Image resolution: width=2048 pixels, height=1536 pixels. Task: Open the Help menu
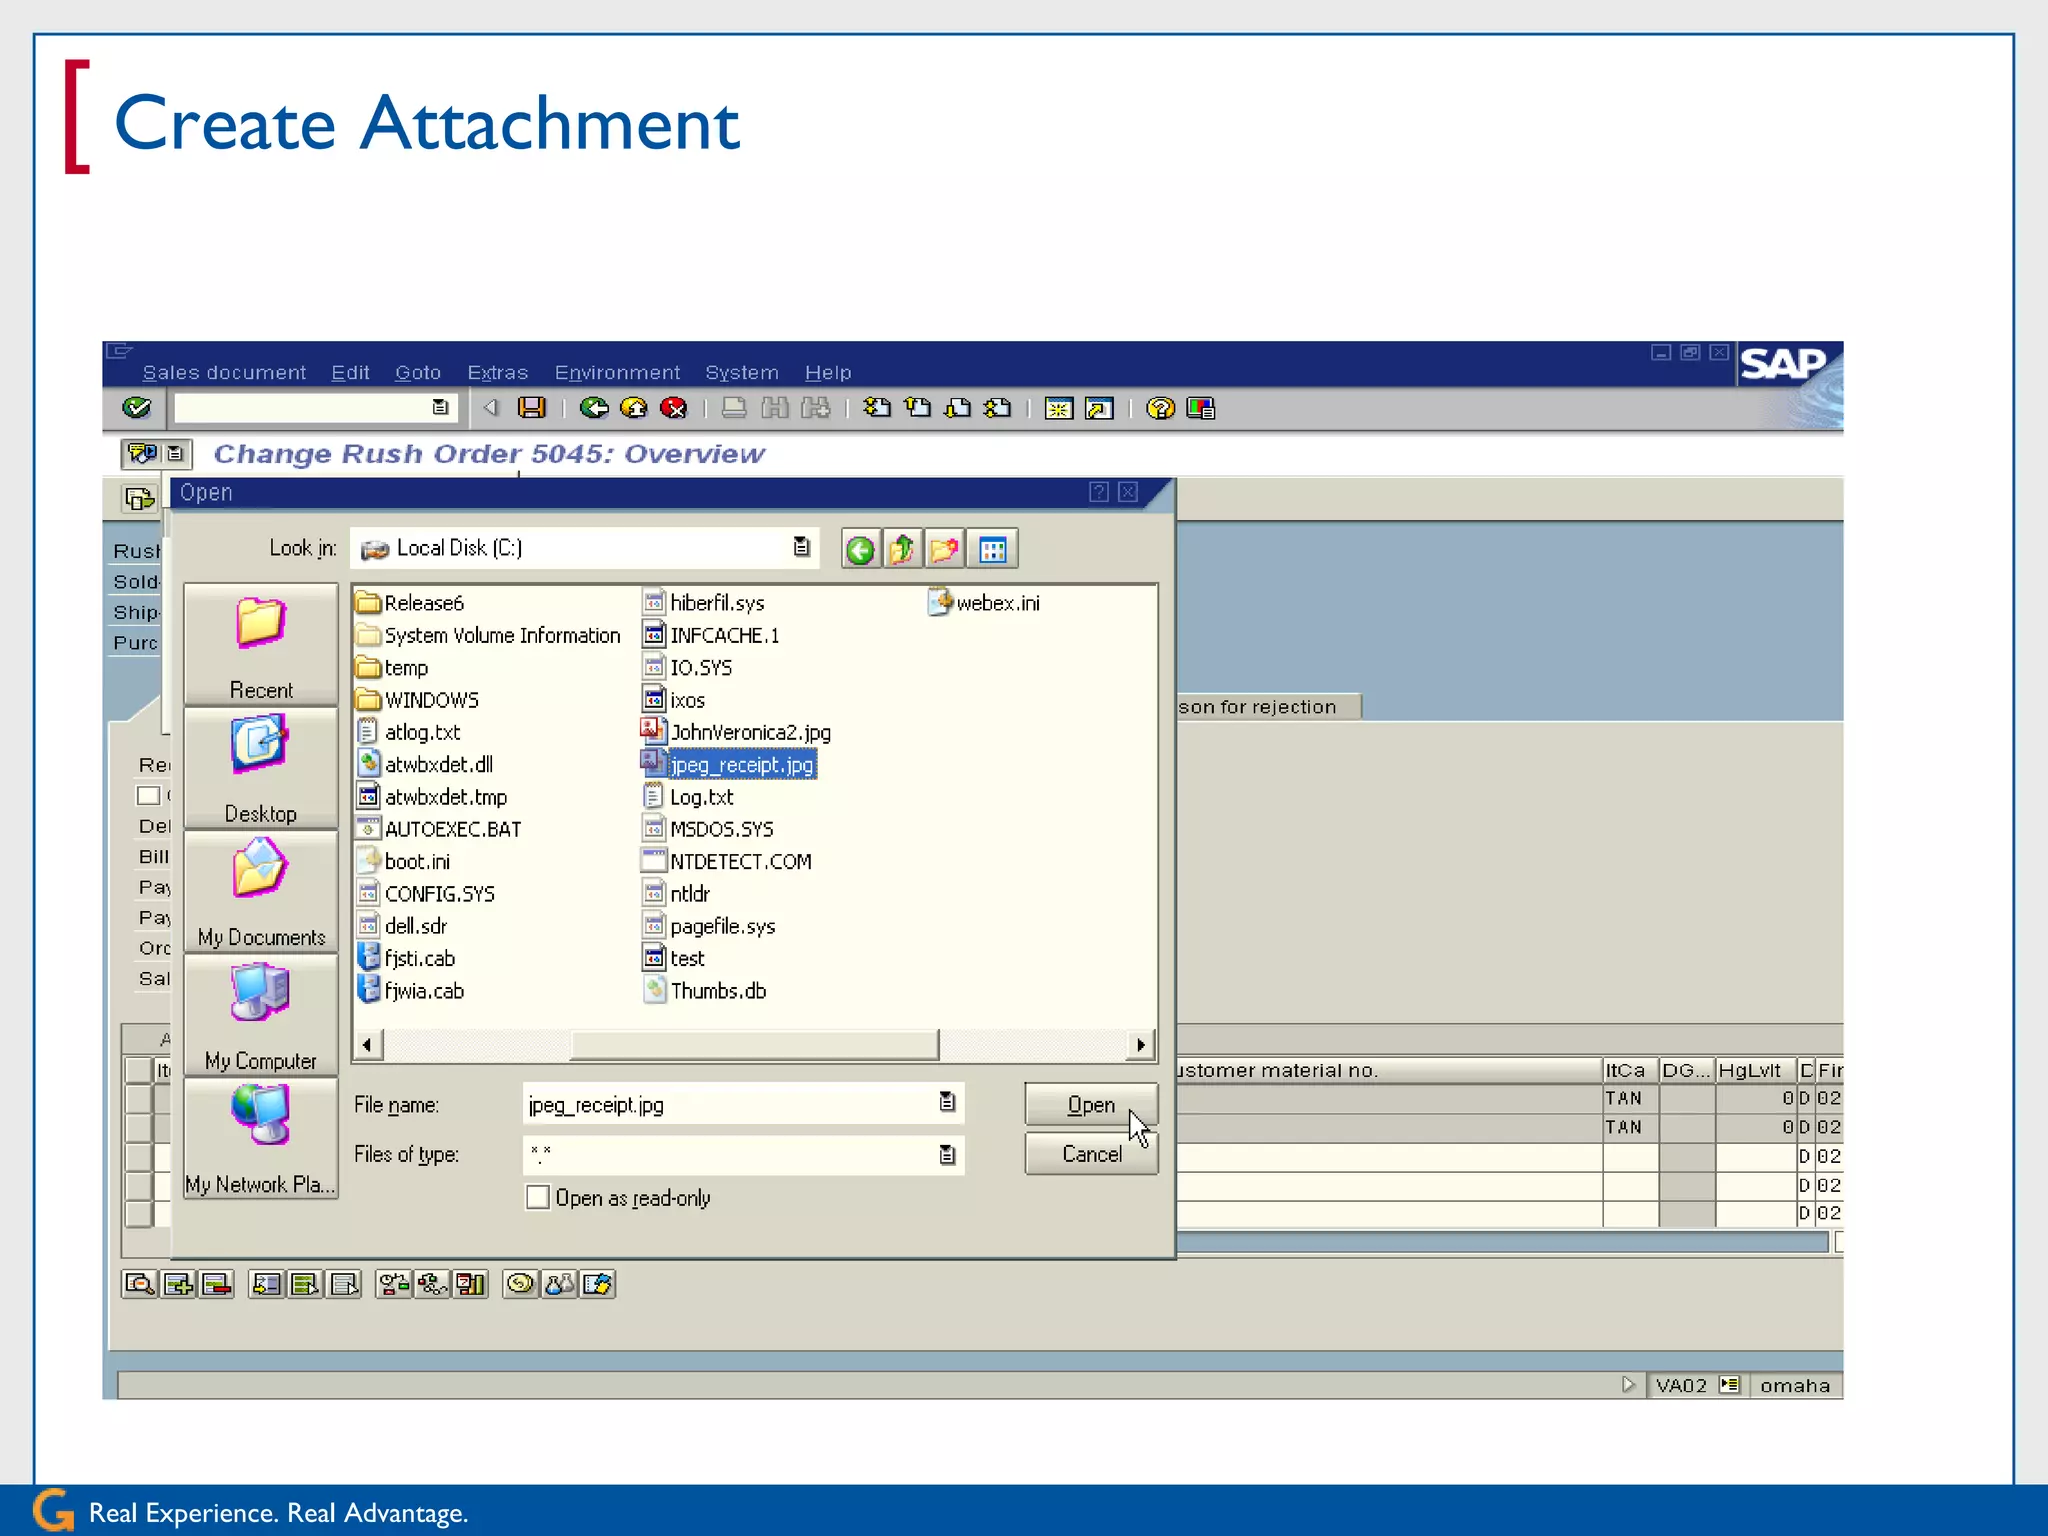click(x=828, y=373)
